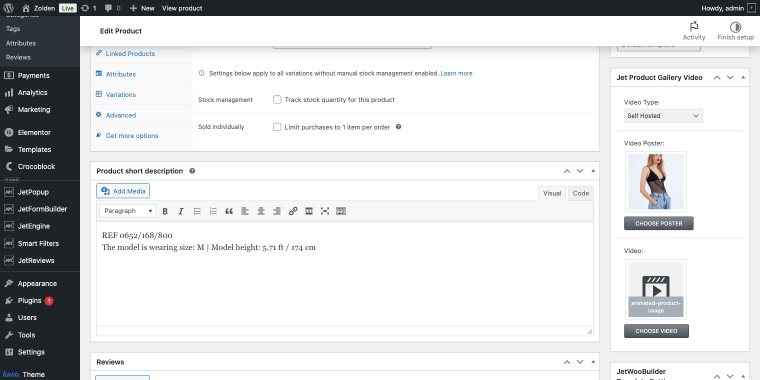Click the Choose Poster button
Screen dimensions: 760x380
click(659, 223)
